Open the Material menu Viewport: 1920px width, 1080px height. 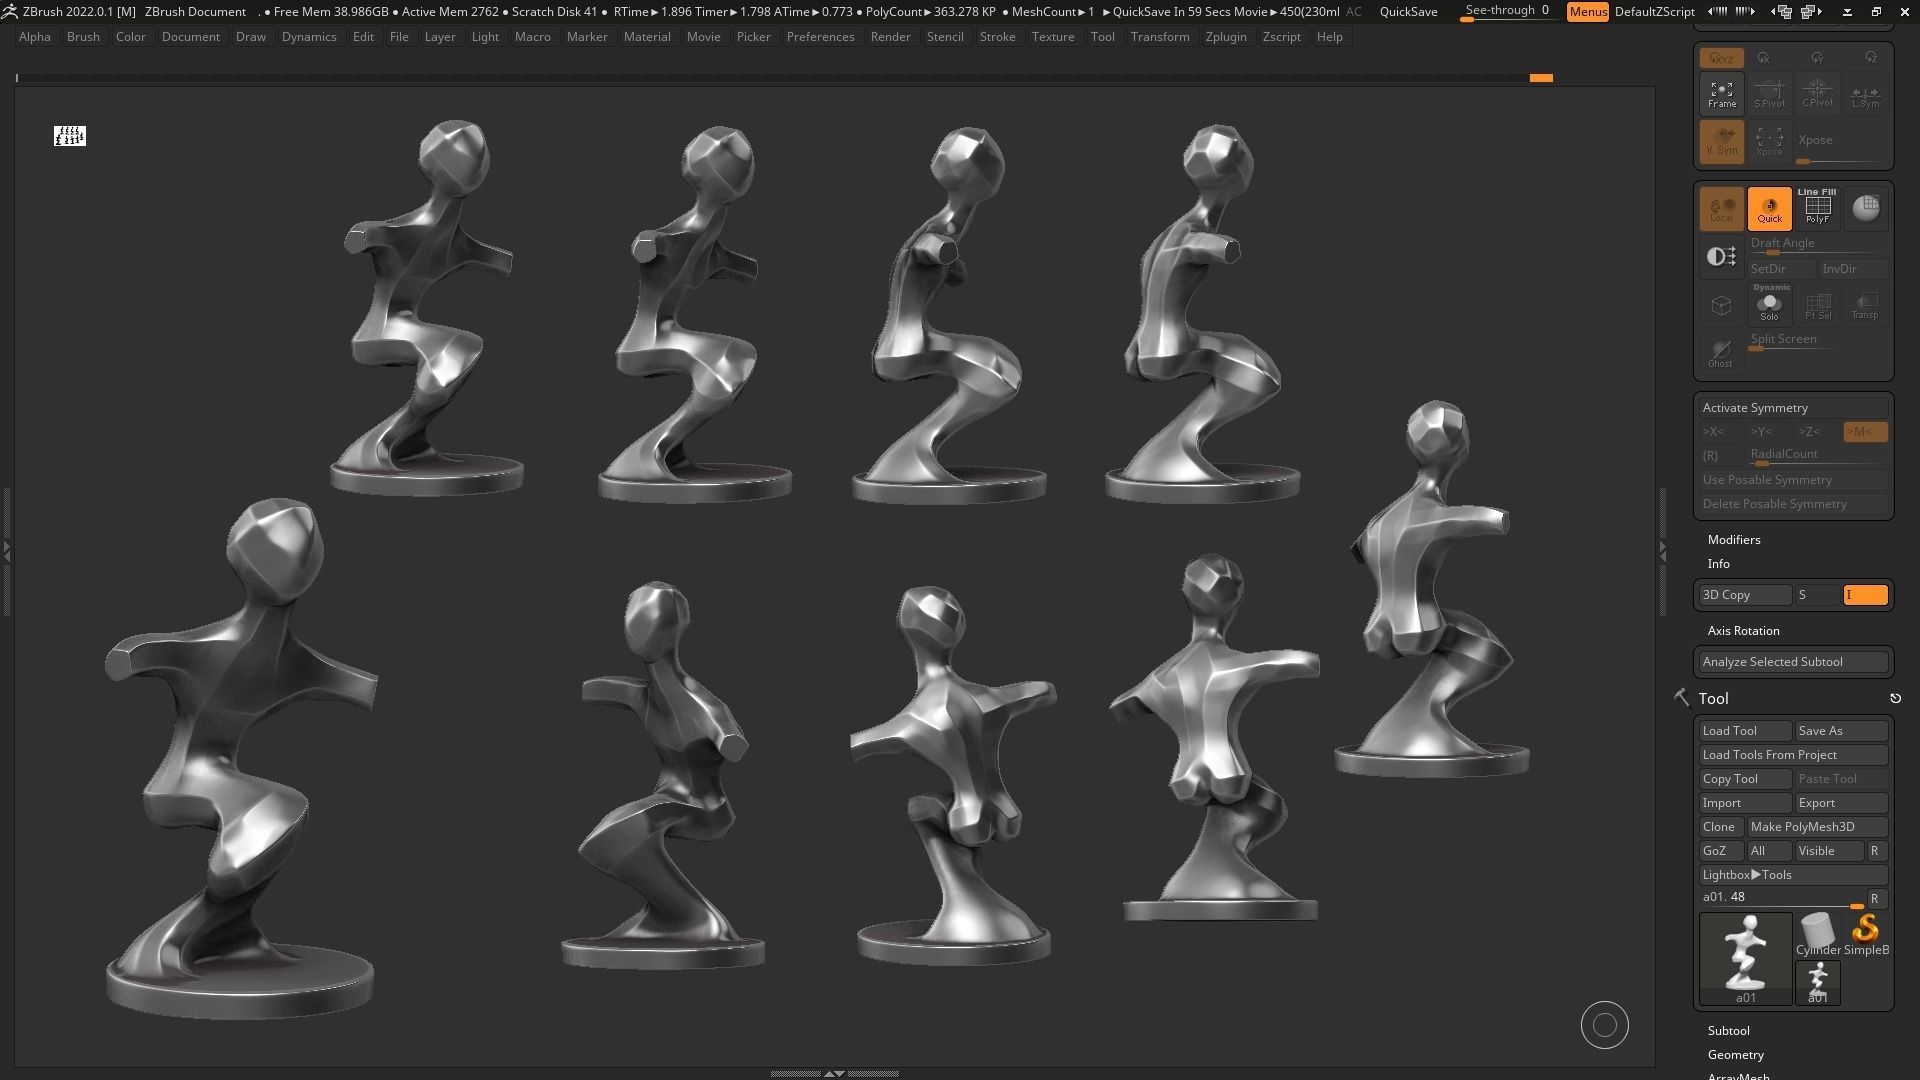click(x=647, y=37)
